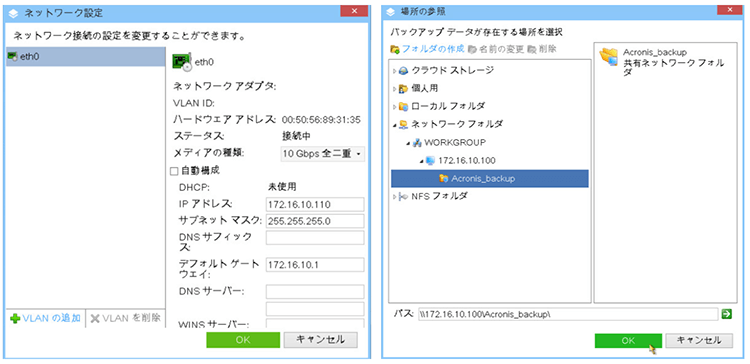Select ネットワーク フォルダ in tree
Viewport: 750px width, 364px height.
pyautogui.click(x=457, y=124)
